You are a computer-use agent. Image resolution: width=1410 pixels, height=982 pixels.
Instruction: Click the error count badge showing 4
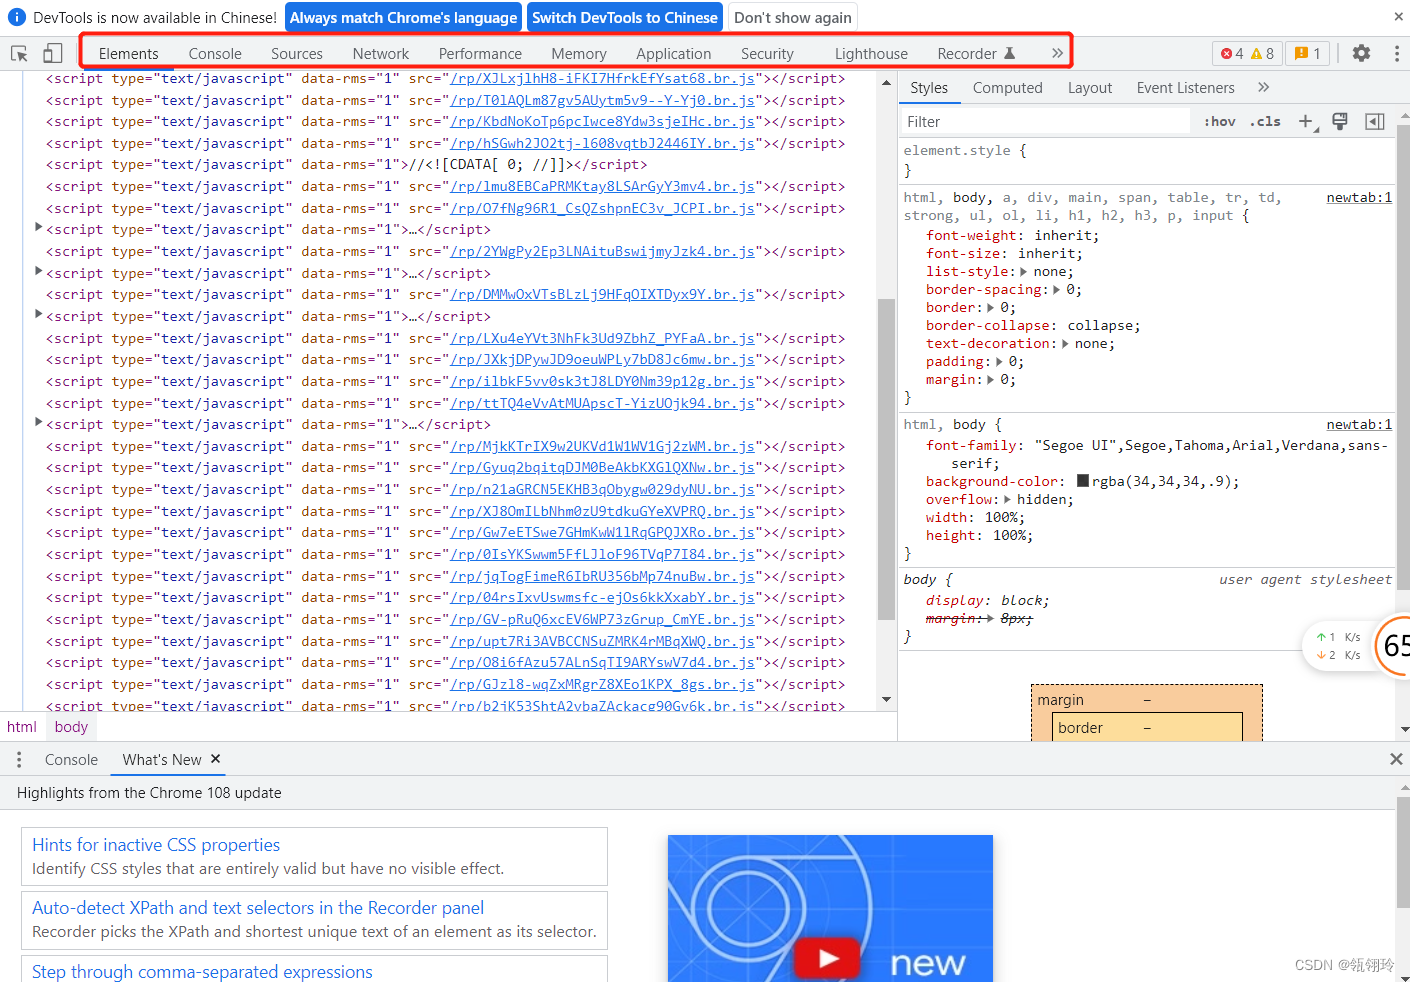pos(1232,54)
